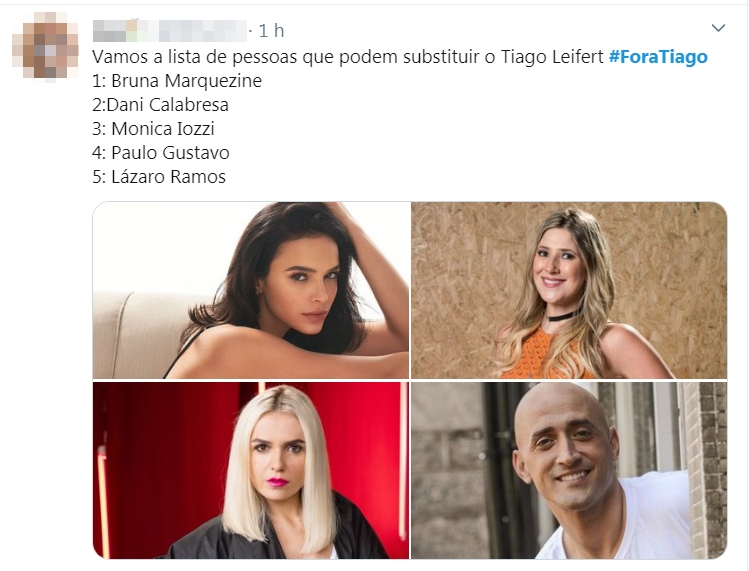Image resolution: width=749 pixels, height=571 pixels.
Task: Open photo of blonde woman in orange top
Action: pos(569,291)
